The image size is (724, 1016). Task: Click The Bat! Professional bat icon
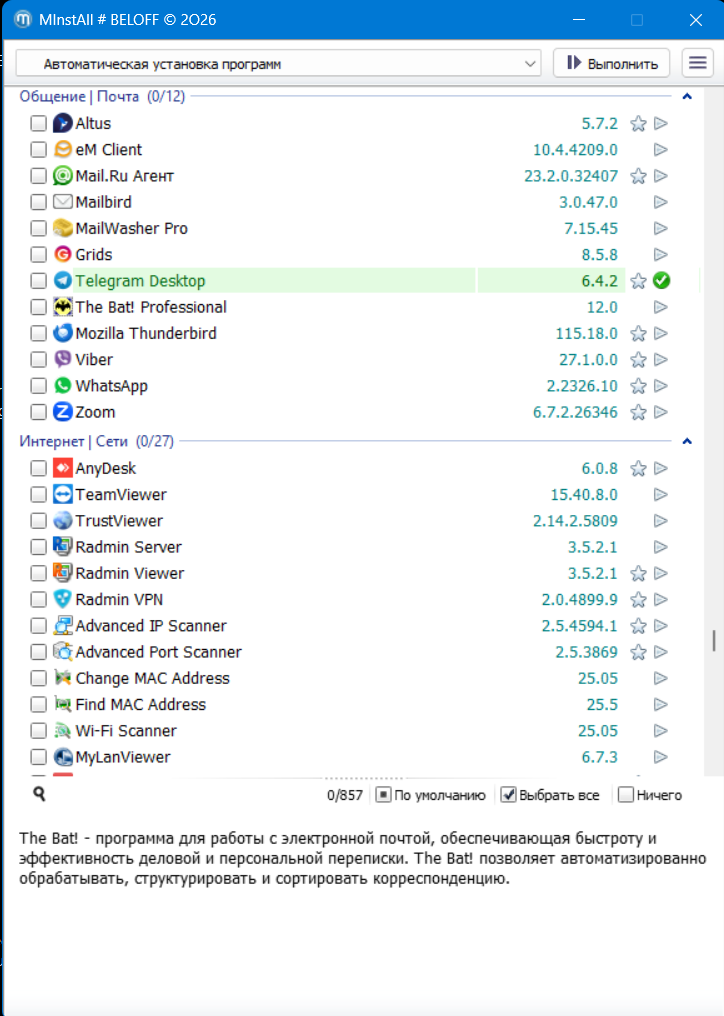click(62, 307)
